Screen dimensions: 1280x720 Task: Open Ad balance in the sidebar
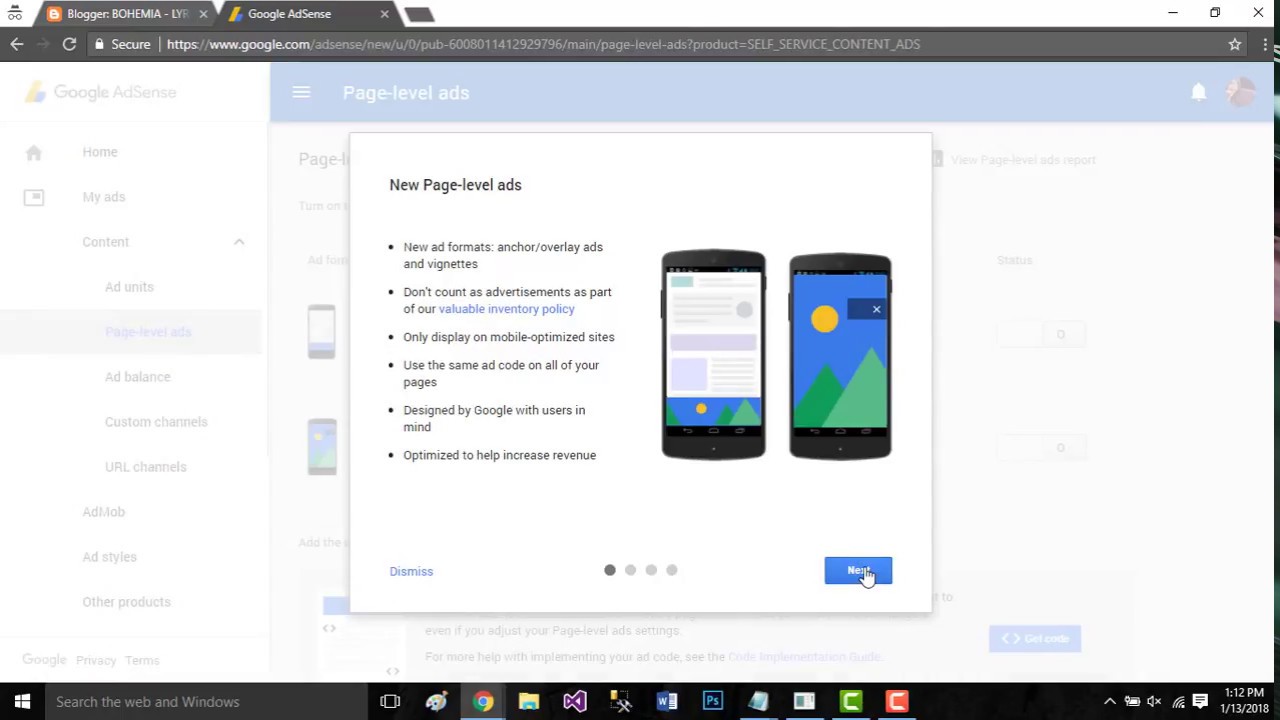[138, 377]
